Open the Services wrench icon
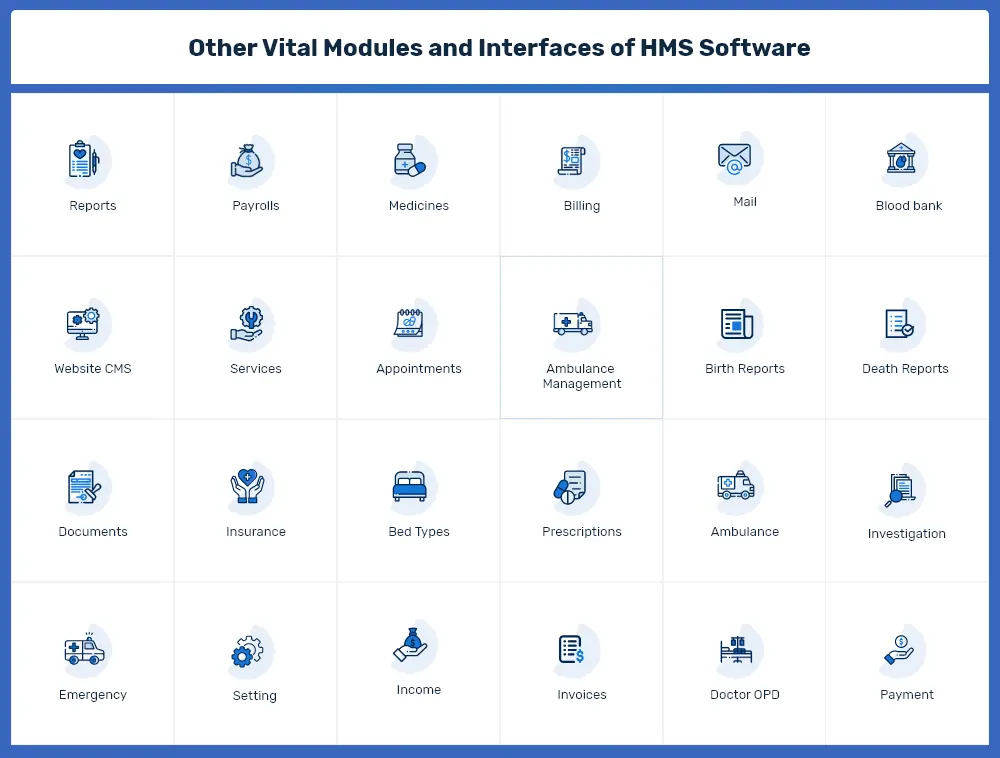This screenshot has width=1000, height=758. 247,324
